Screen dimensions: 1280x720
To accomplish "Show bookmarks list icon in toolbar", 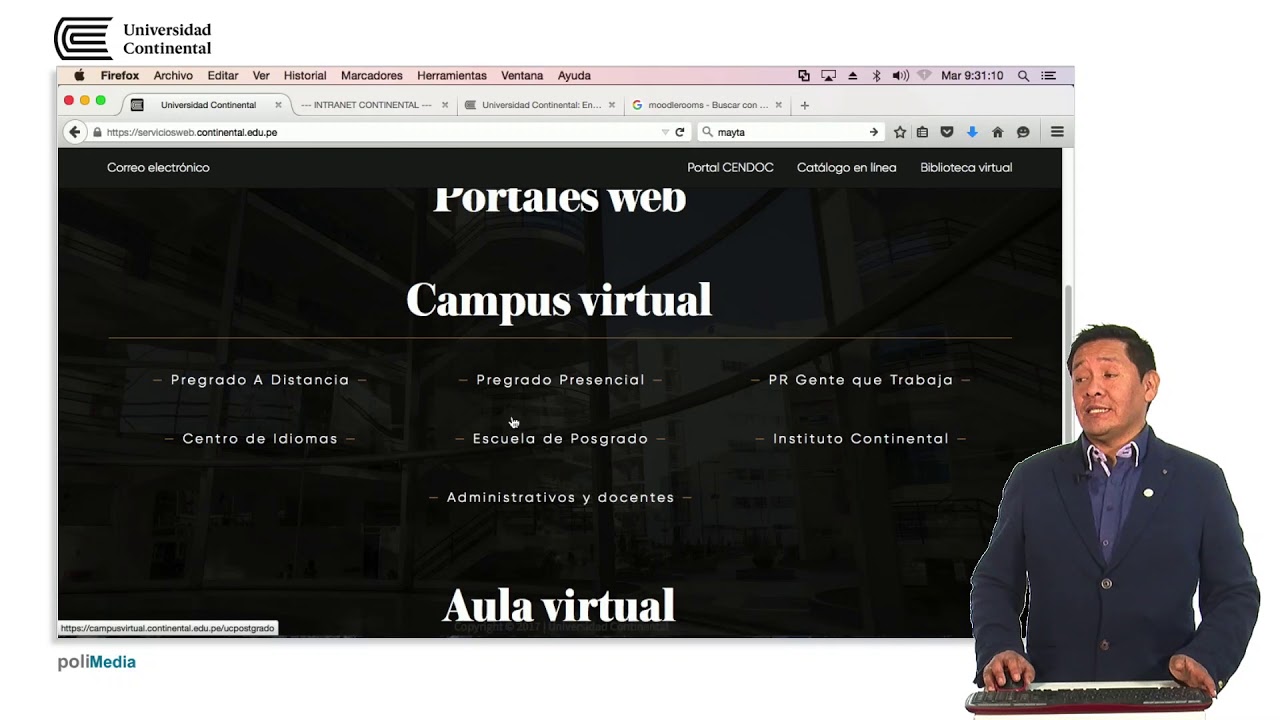I will (x=922, y=132).
